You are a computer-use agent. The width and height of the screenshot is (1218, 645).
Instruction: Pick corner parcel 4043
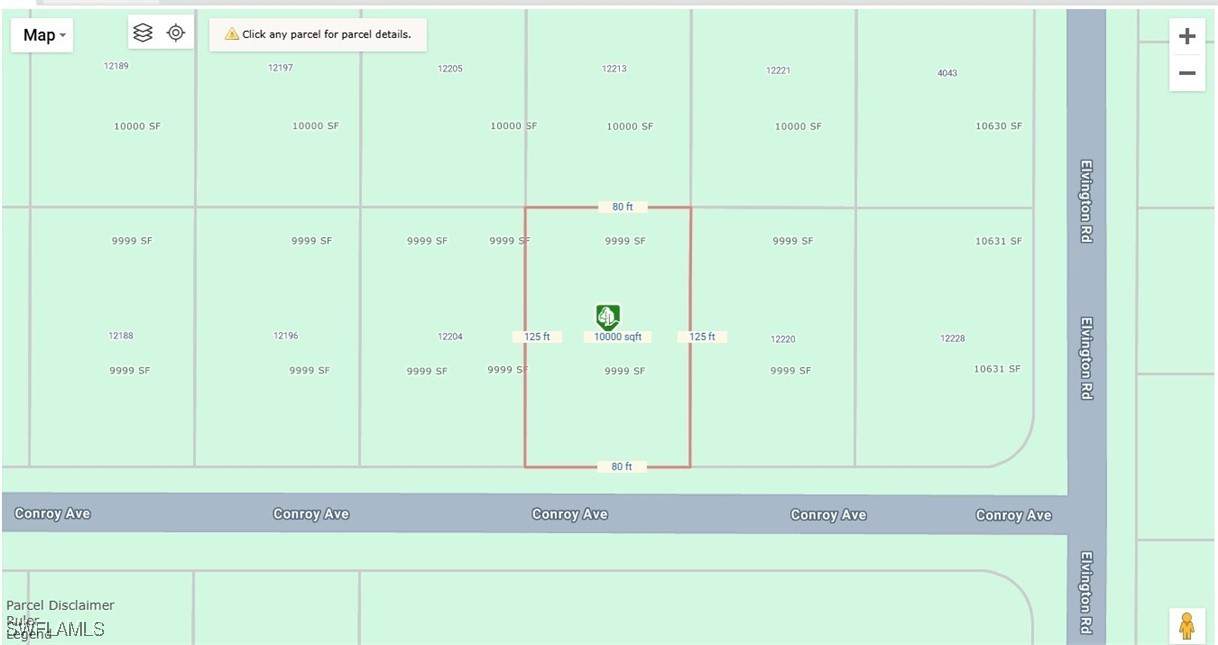947,73
